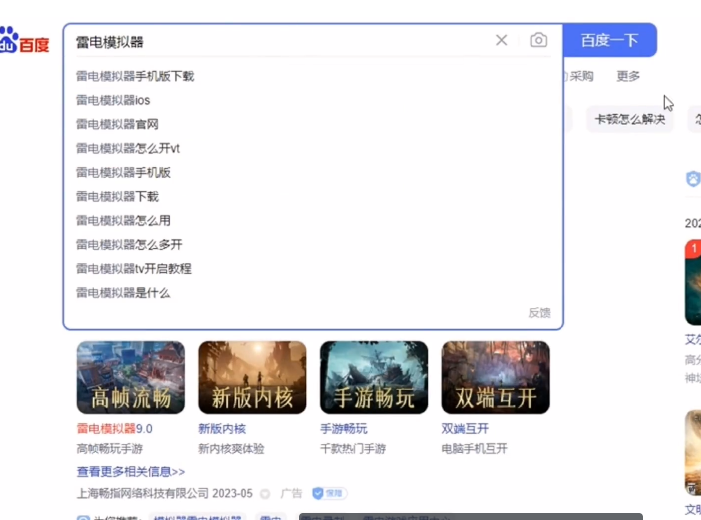Open the 双端互开 thumbnail image
Screen dimensions: 701x520
click(x=495, y=377)
